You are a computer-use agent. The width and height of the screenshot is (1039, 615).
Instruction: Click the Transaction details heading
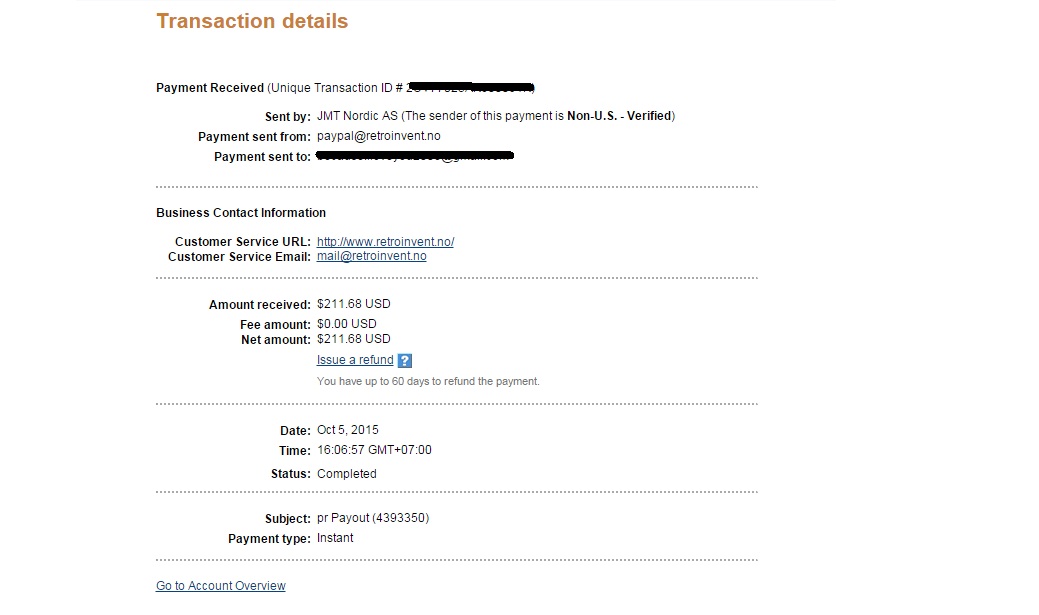tap(252, 21)
